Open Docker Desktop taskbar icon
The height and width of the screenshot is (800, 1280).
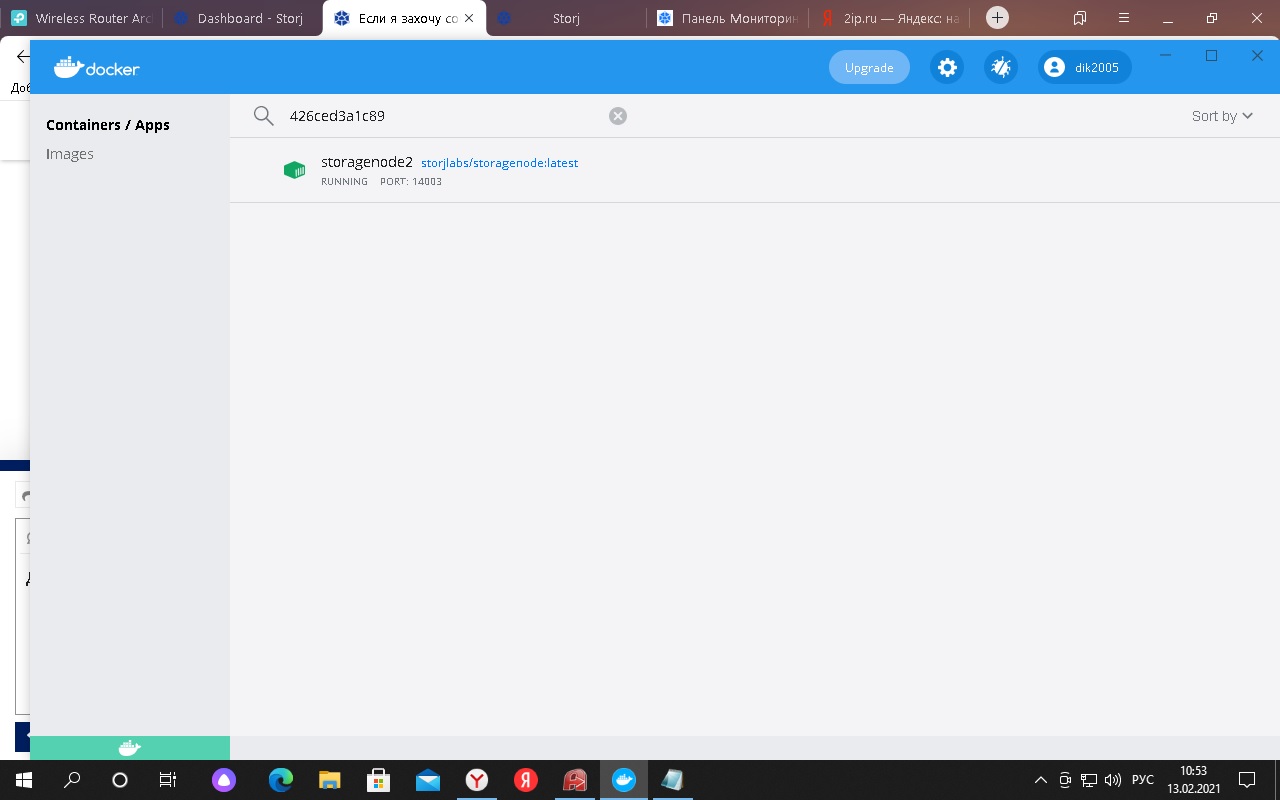point(624,780)
